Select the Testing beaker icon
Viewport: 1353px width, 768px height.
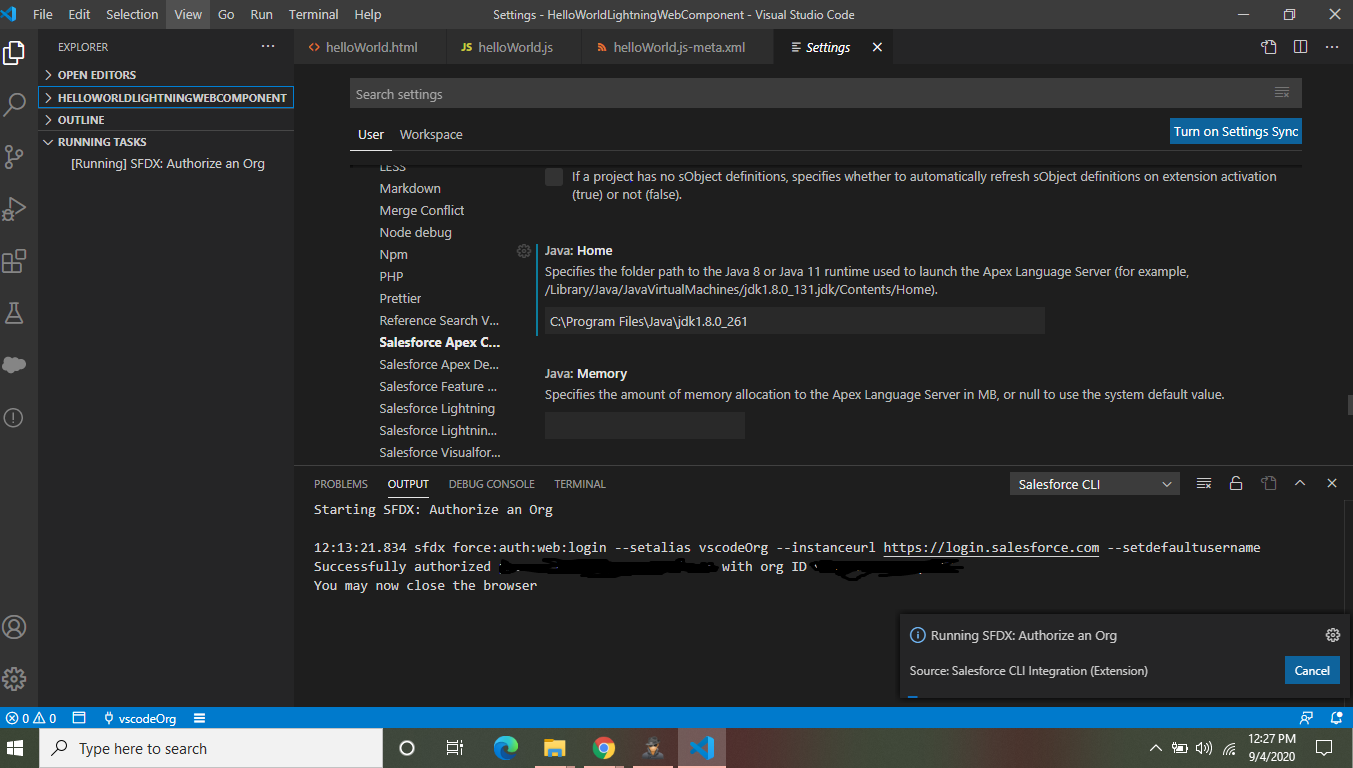pos(15,313)
